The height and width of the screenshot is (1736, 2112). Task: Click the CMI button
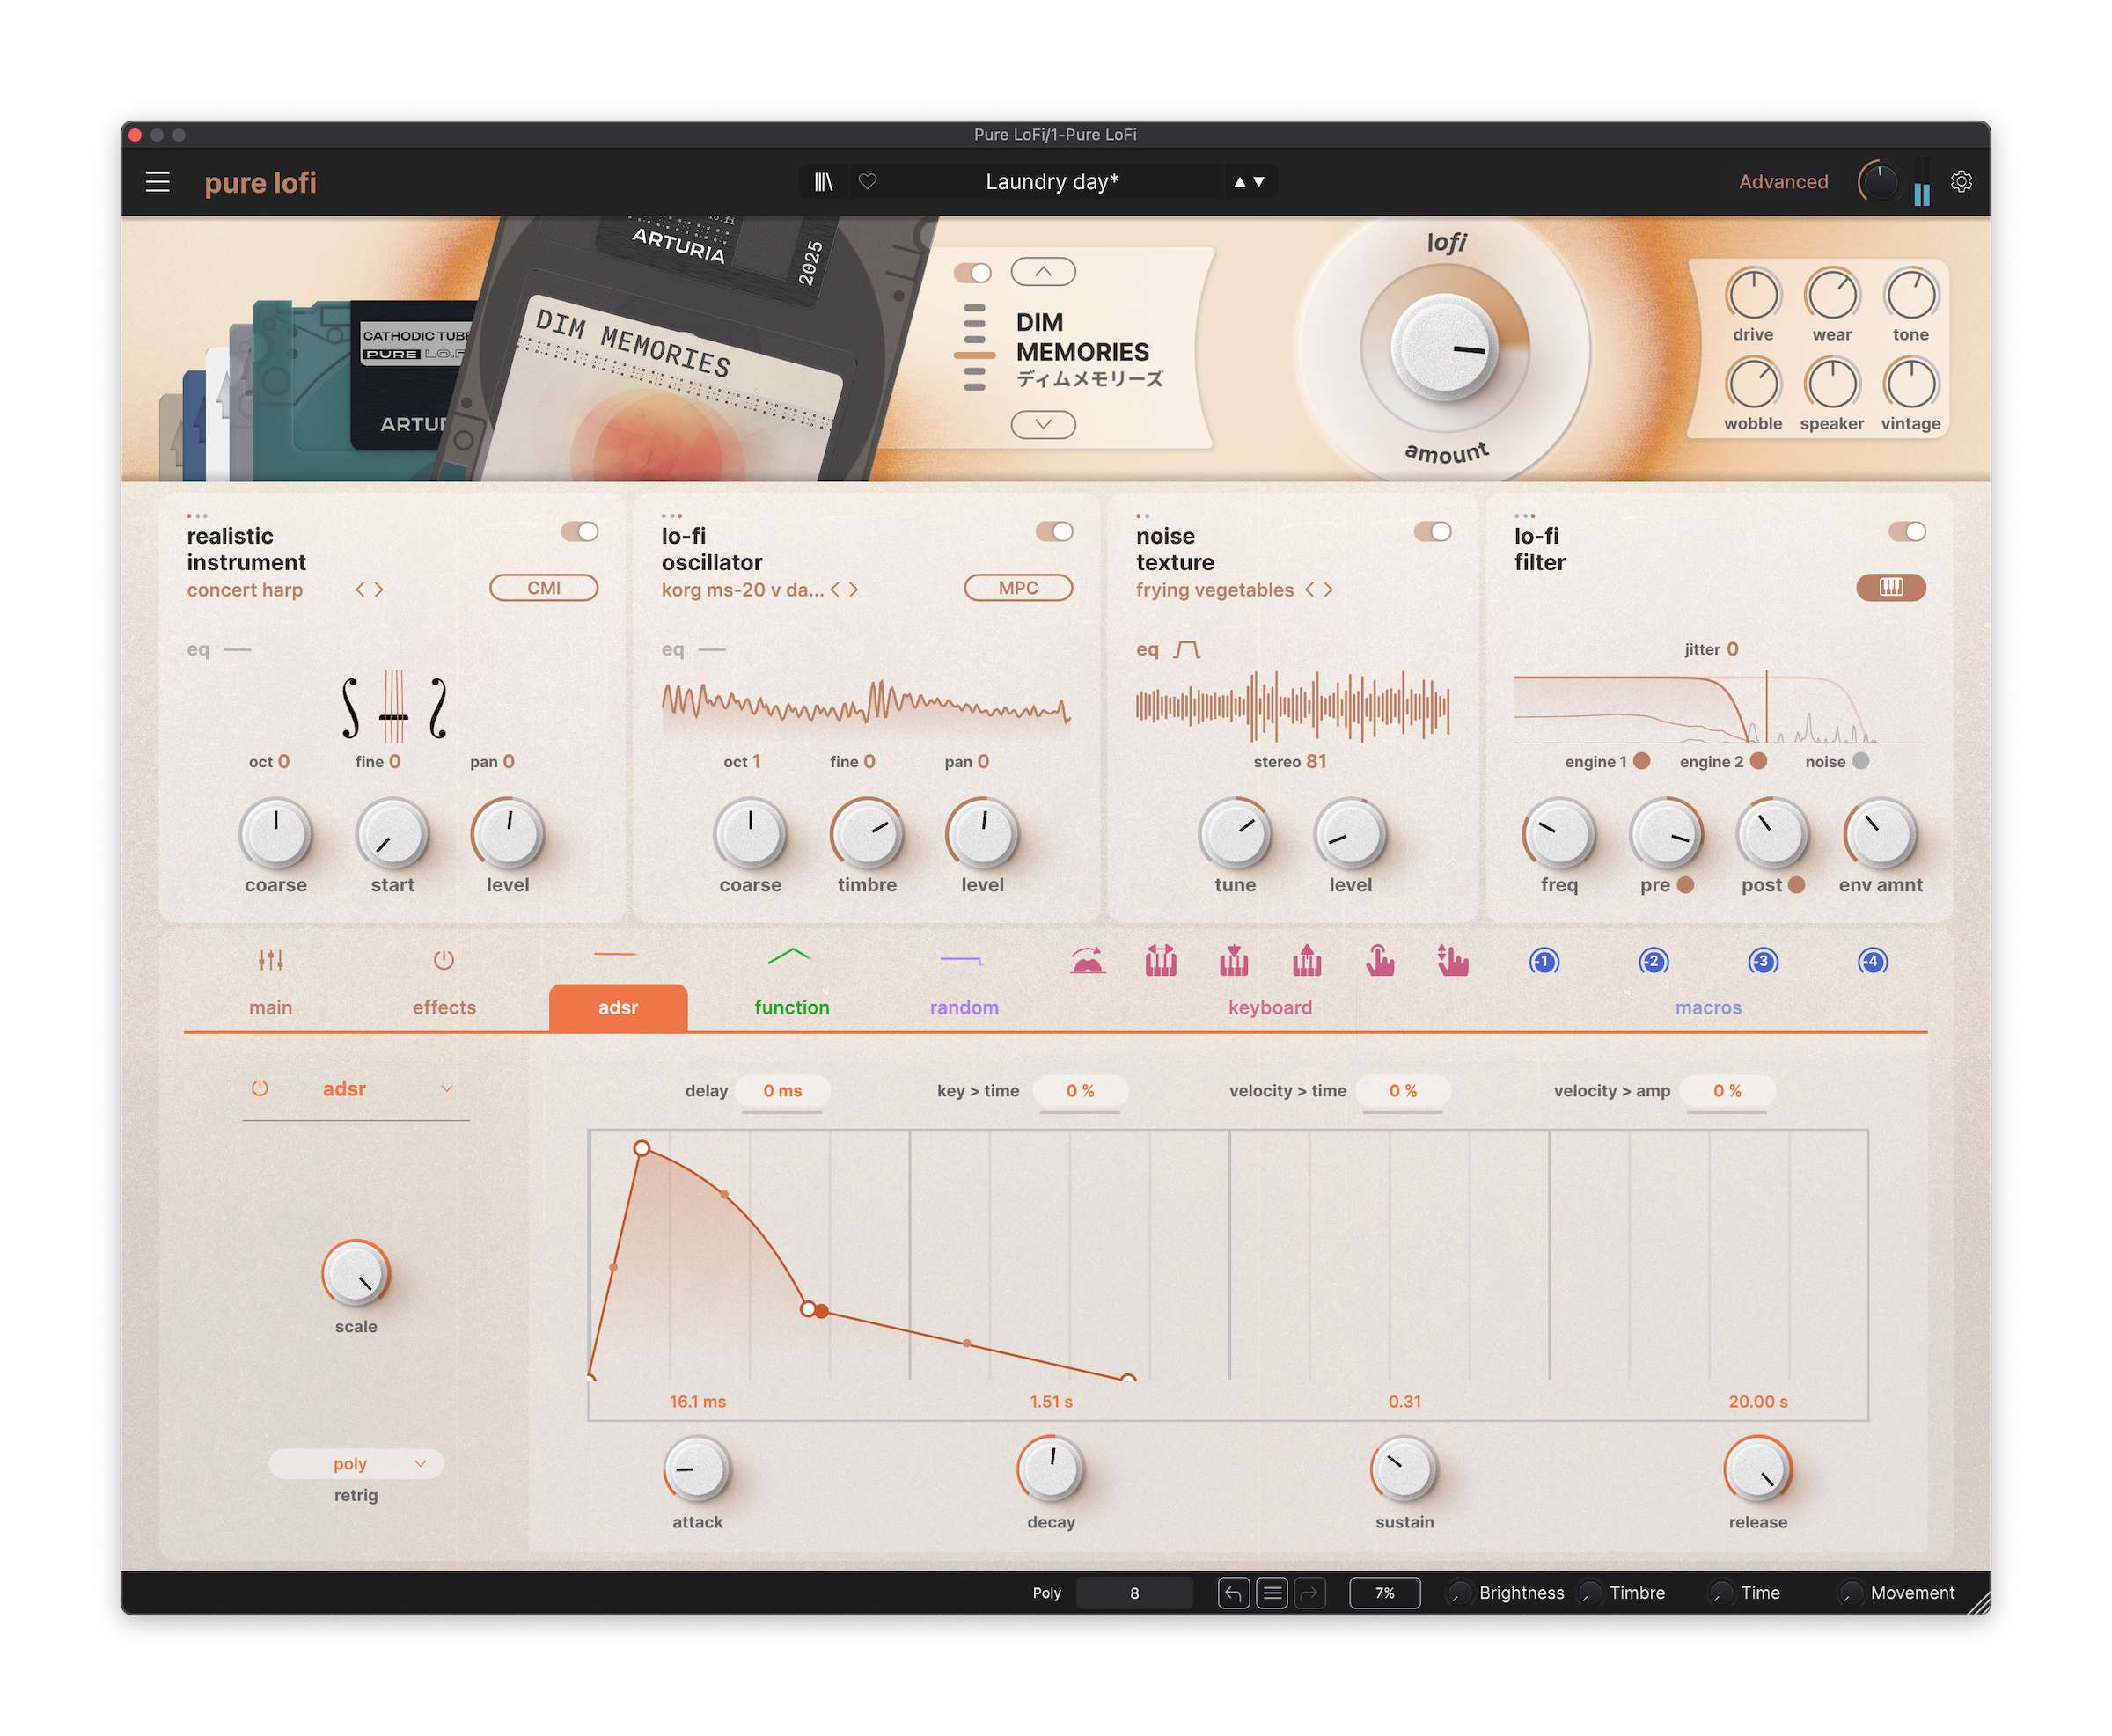(543, 588)
